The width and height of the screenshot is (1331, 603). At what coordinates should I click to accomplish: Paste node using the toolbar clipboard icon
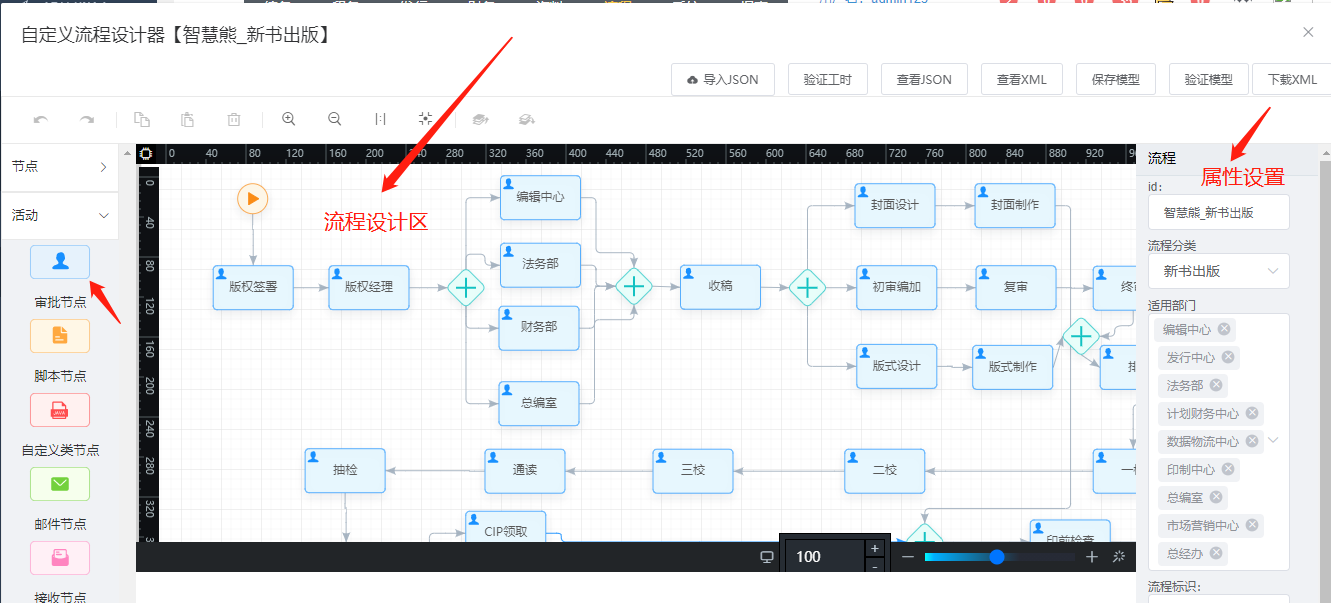click(x=187, y=120)
